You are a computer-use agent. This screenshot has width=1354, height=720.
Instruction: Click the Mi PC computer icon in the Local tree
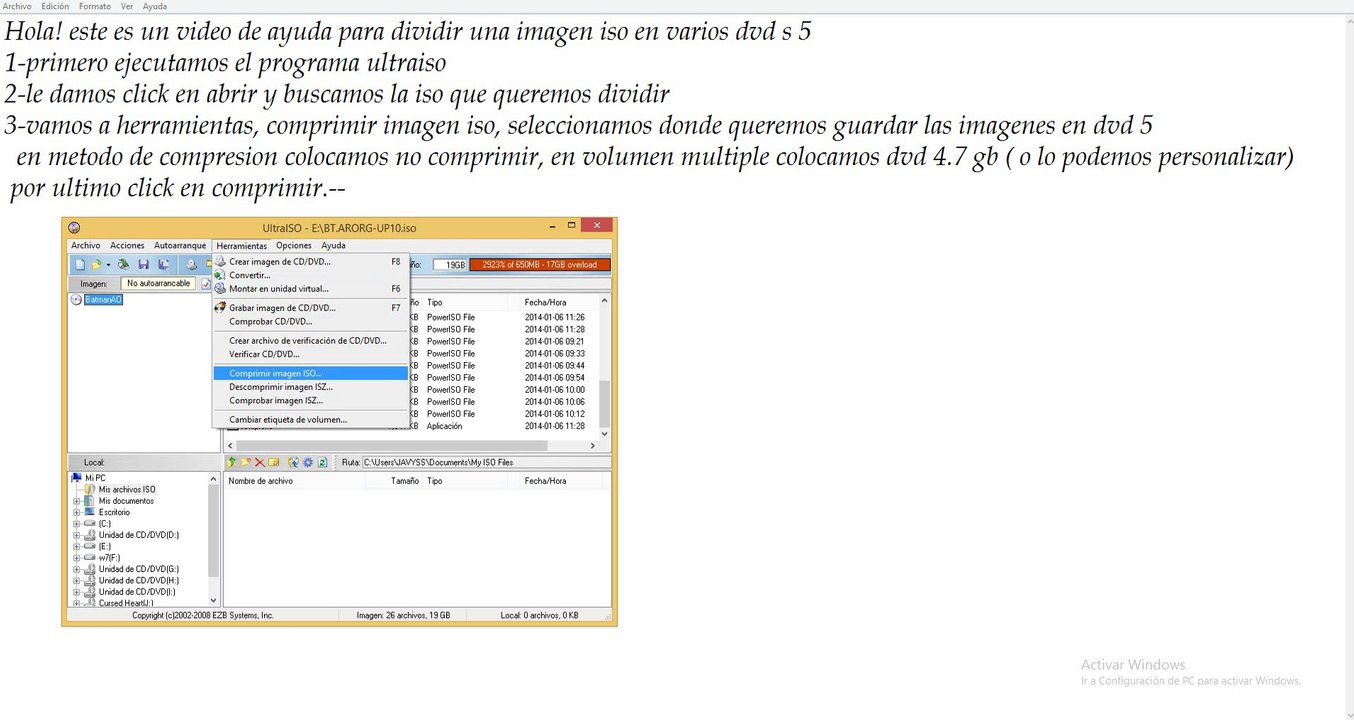(x=76, y=478)
